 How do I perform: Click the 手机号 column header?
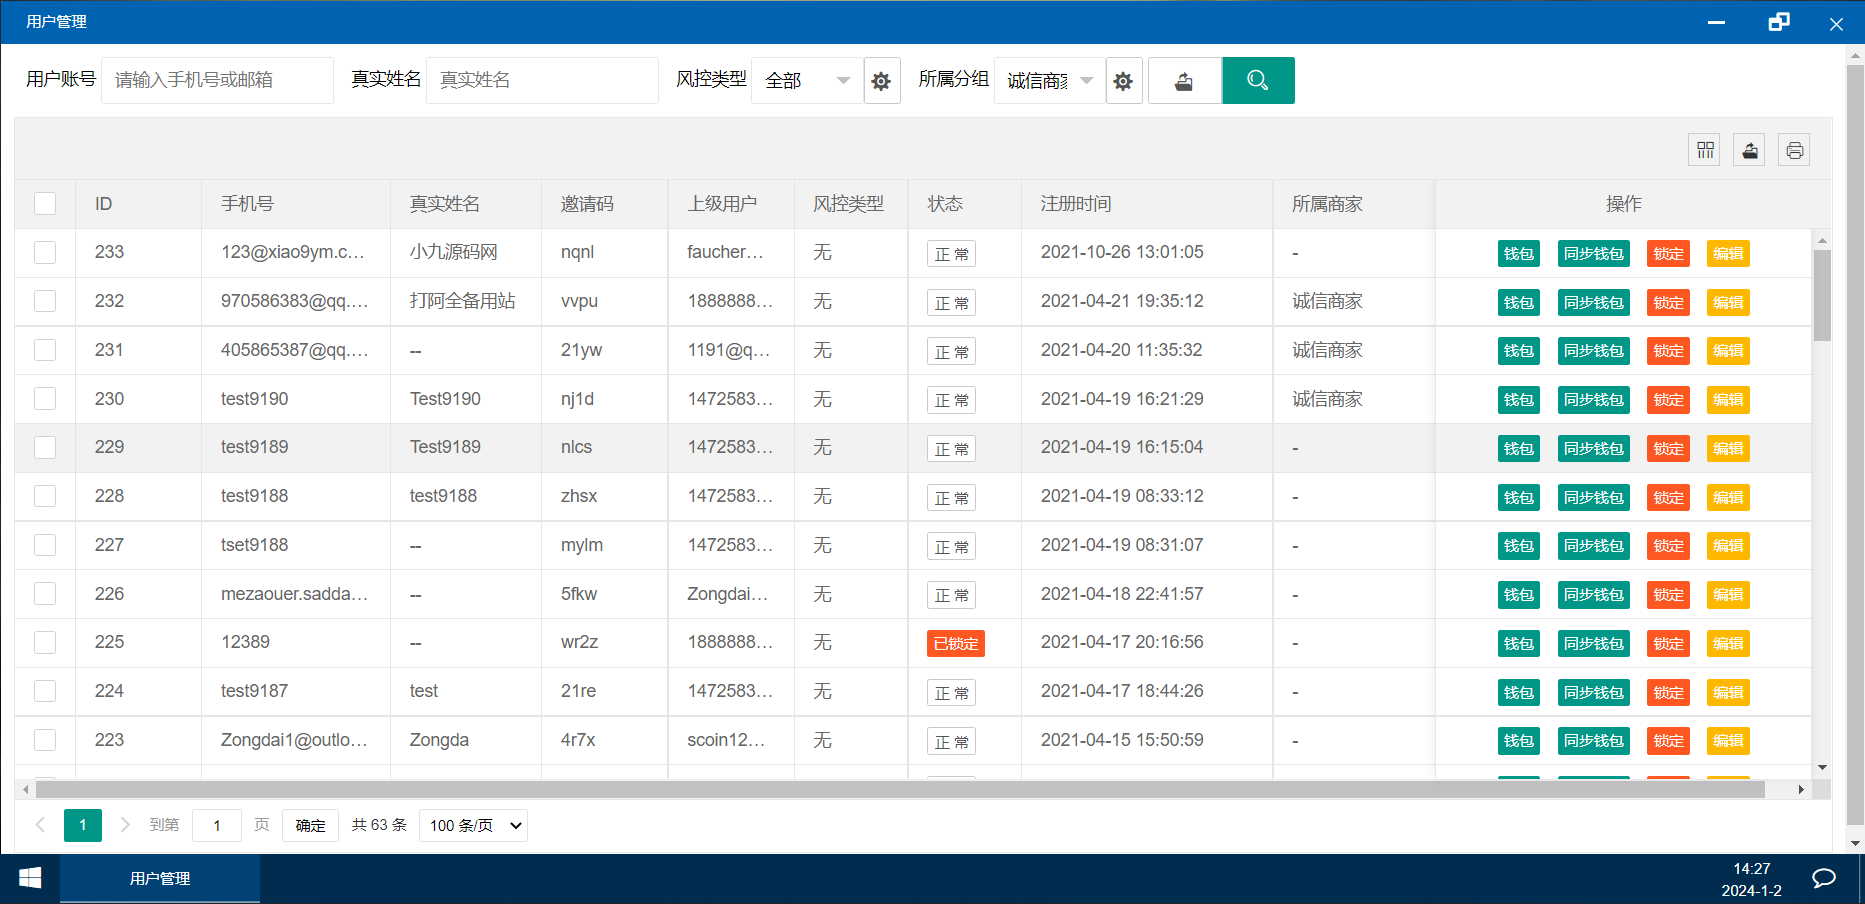click(x=247, y=204)
